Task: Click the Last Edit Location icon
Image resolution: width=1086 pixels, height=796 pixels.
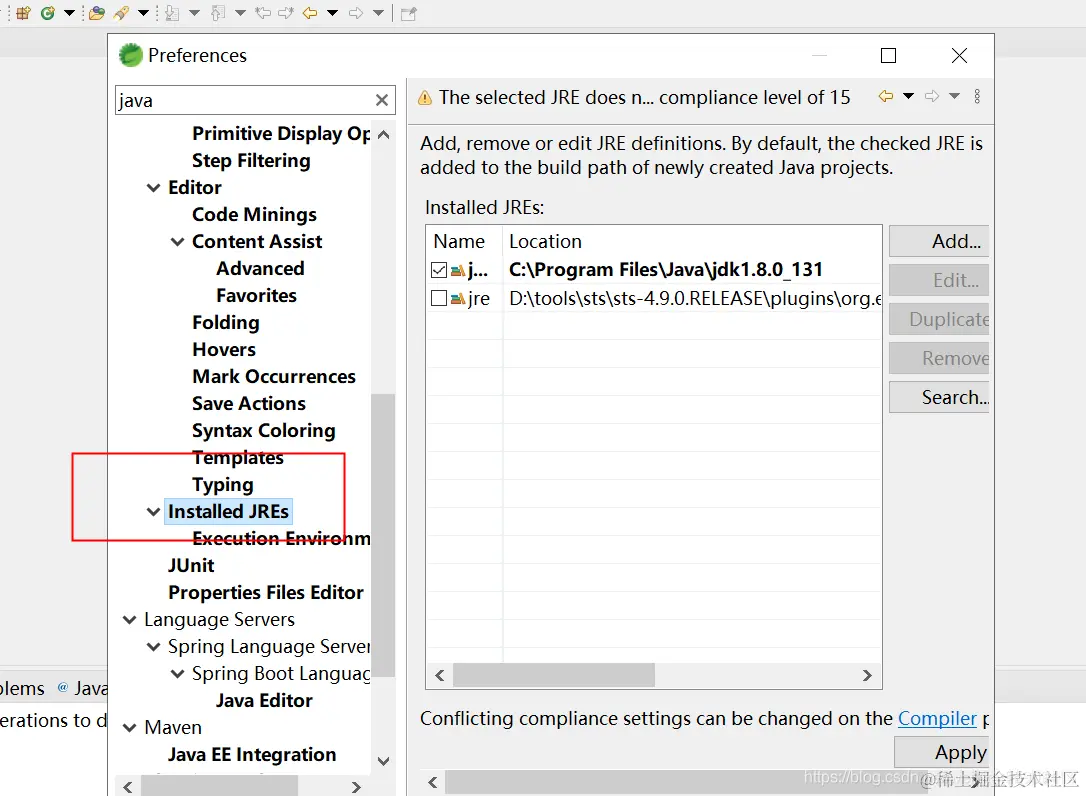Action: point(263,13)
